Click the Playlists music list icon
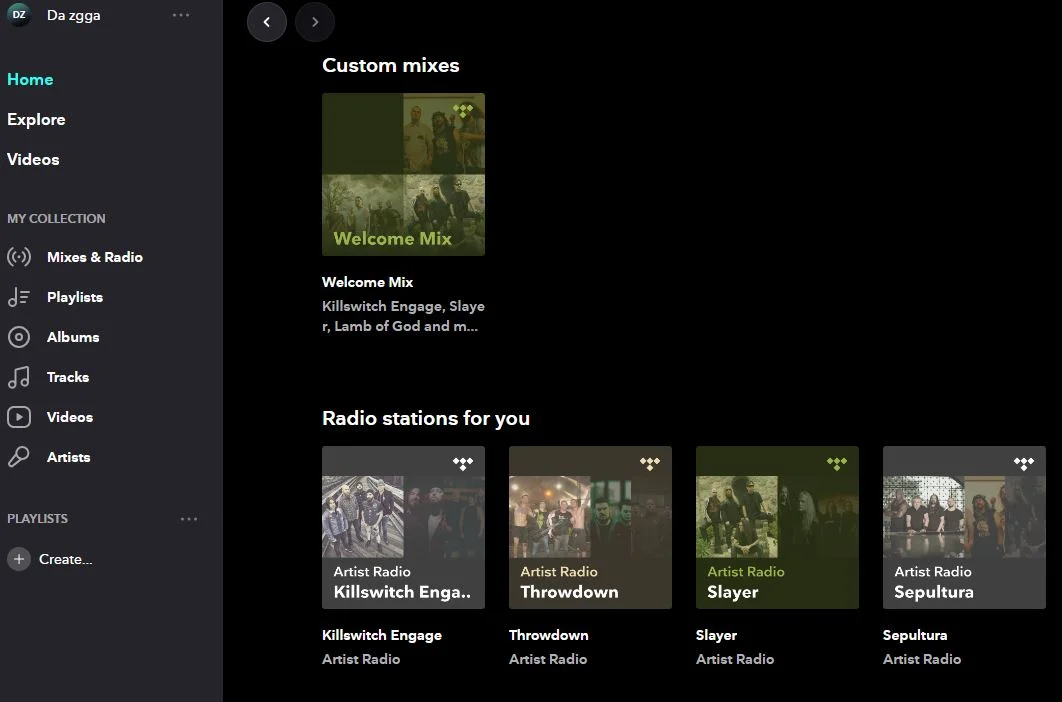 pos(19,297)
